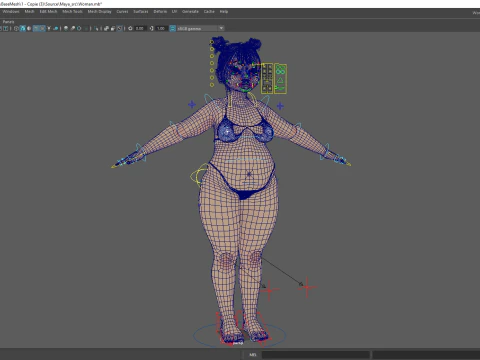Open the Mesh menu
The width and height of the screenshot is (480, 360).
[29, 11]
